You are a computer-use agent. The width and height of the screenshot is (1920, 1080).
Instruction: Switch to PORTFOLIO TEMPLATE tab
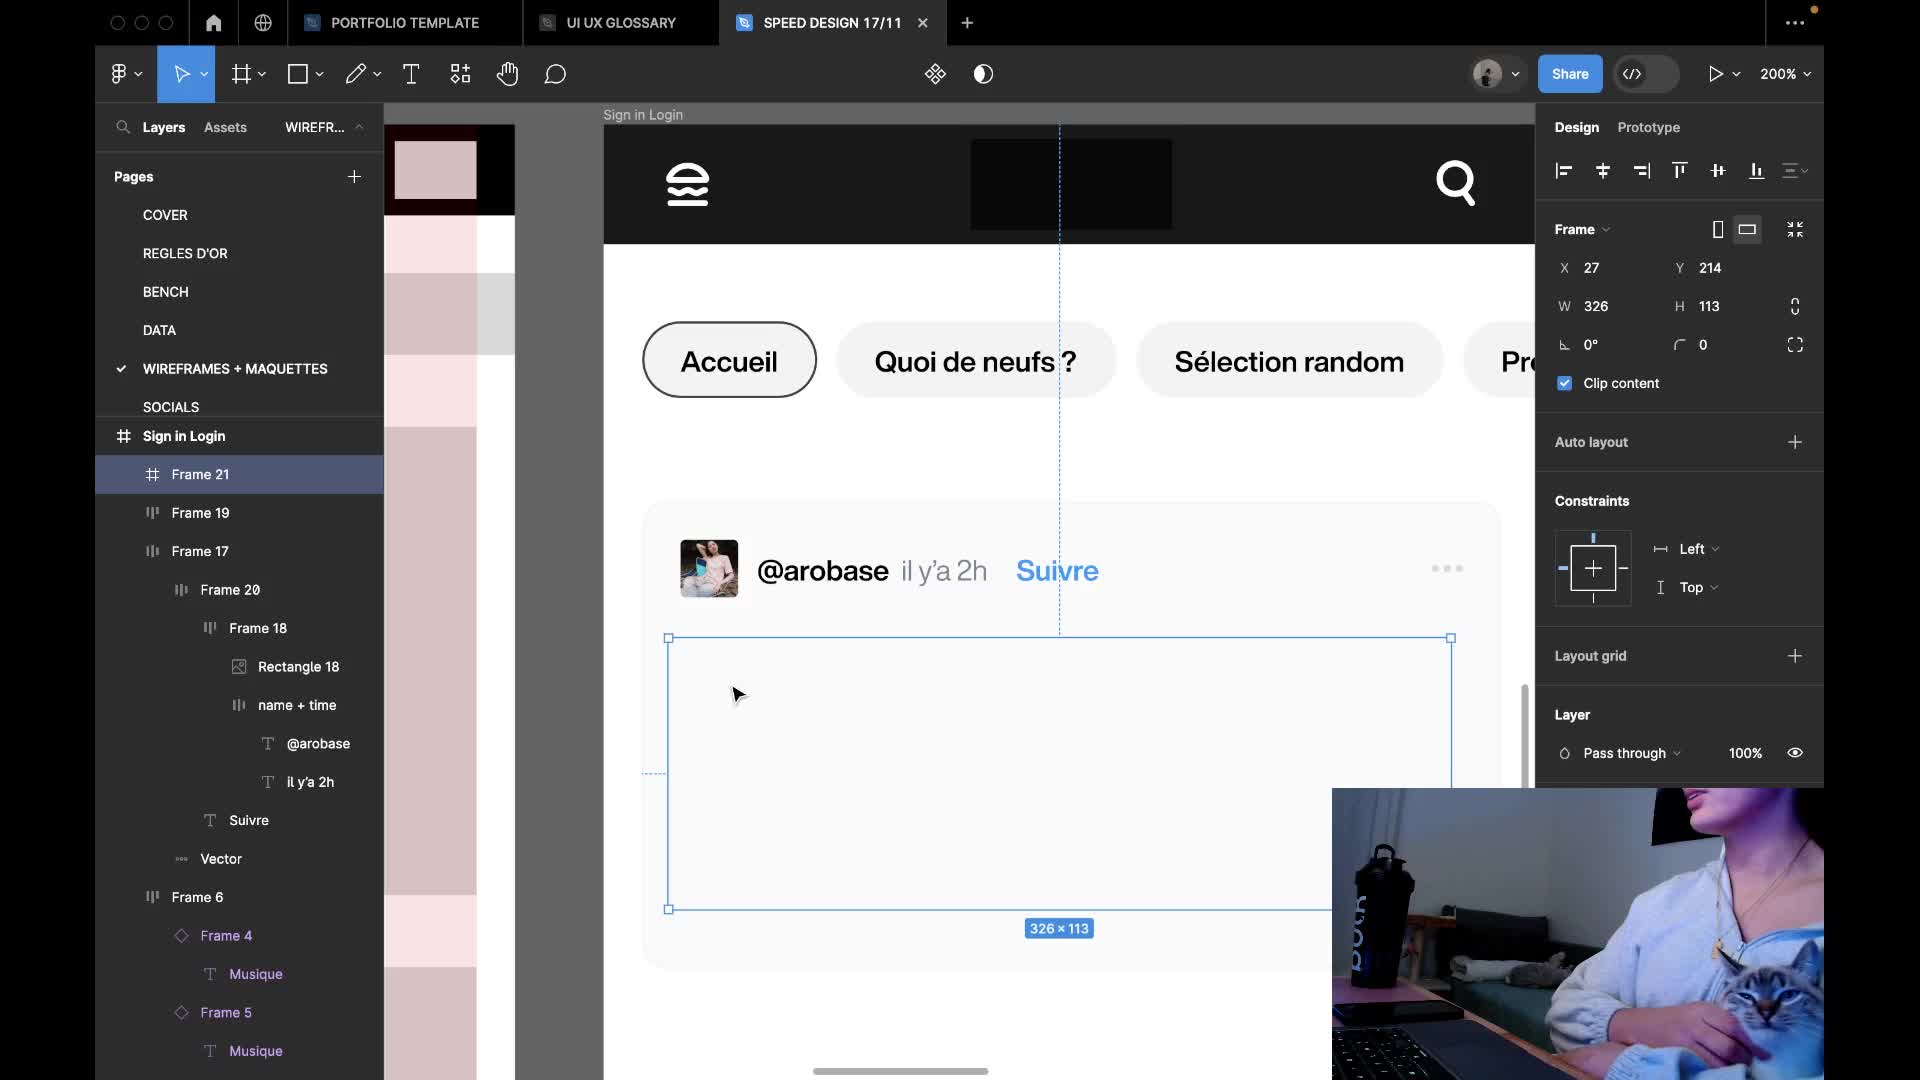coord(405,22)
